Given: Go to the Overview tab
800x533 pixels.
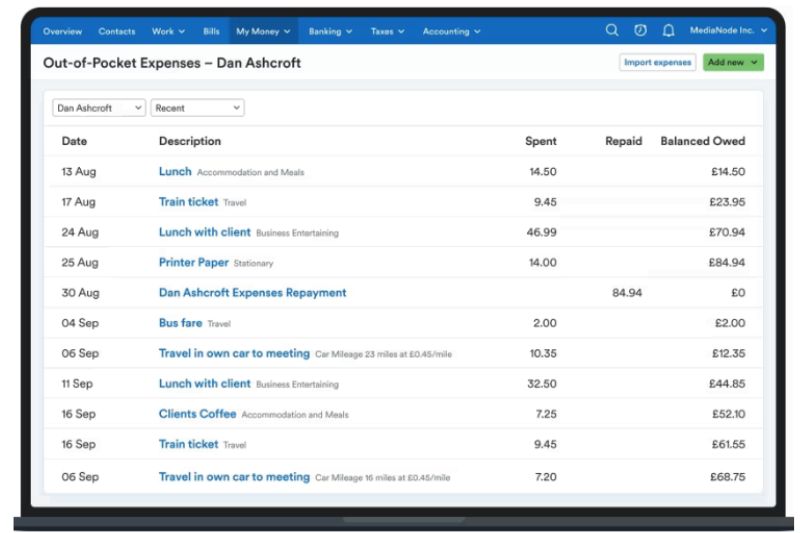Looking at the screenshot, I should click(63, 31).
